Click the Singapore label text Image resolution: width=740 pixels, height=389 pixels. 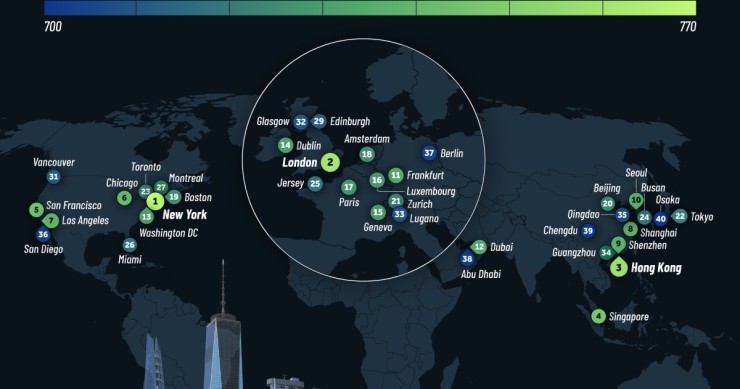[629, 317]
